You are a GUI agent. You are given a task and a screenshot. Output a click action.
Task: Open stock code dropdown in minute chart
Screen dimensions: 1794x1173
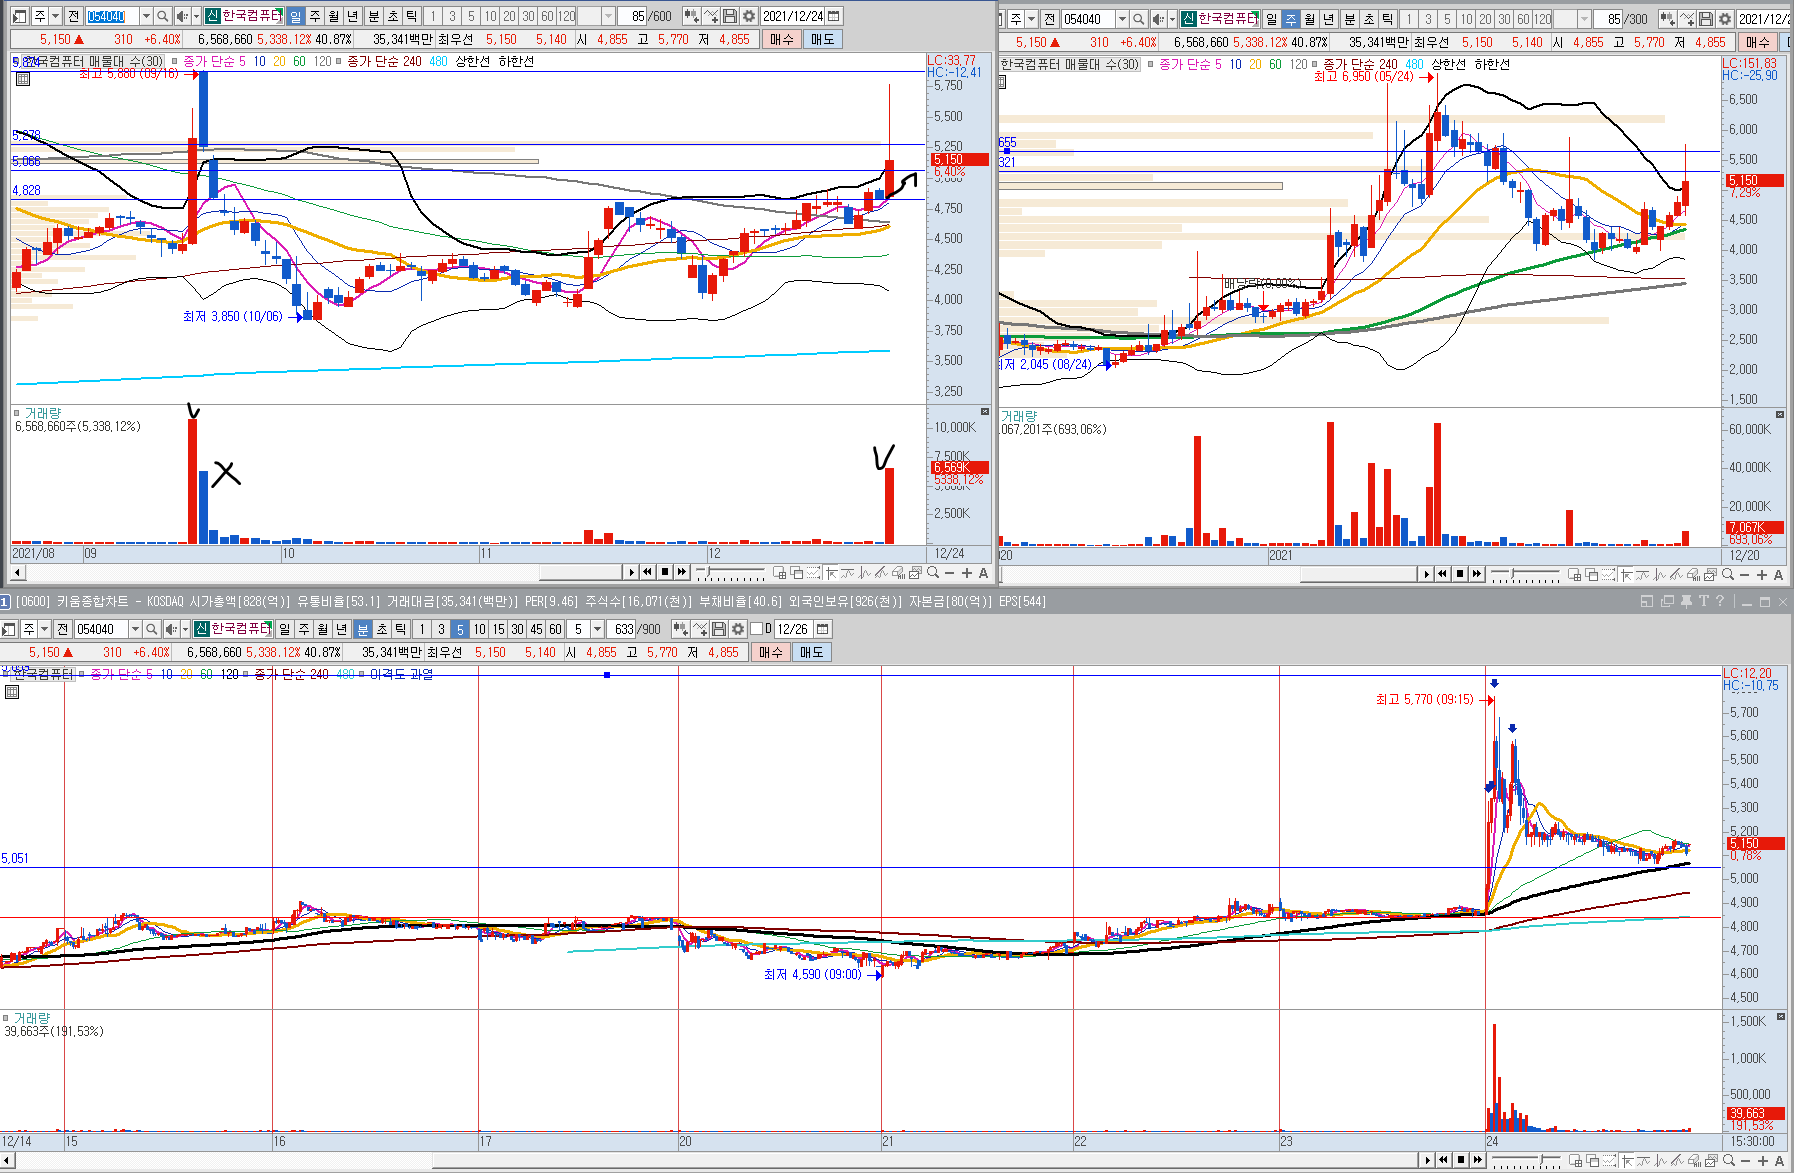[x=135, y=629]
